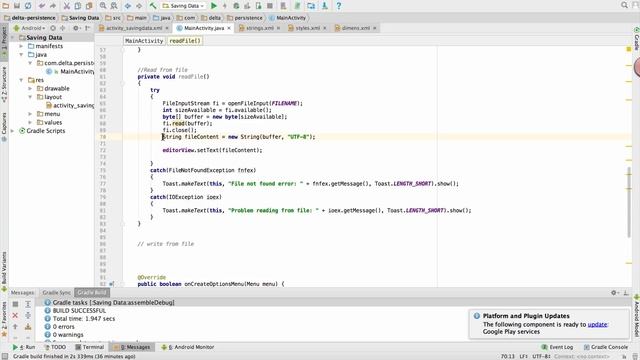Click the red X close icon in Messages
This screenshot has width=640, height=360.
tap(15, 316)
